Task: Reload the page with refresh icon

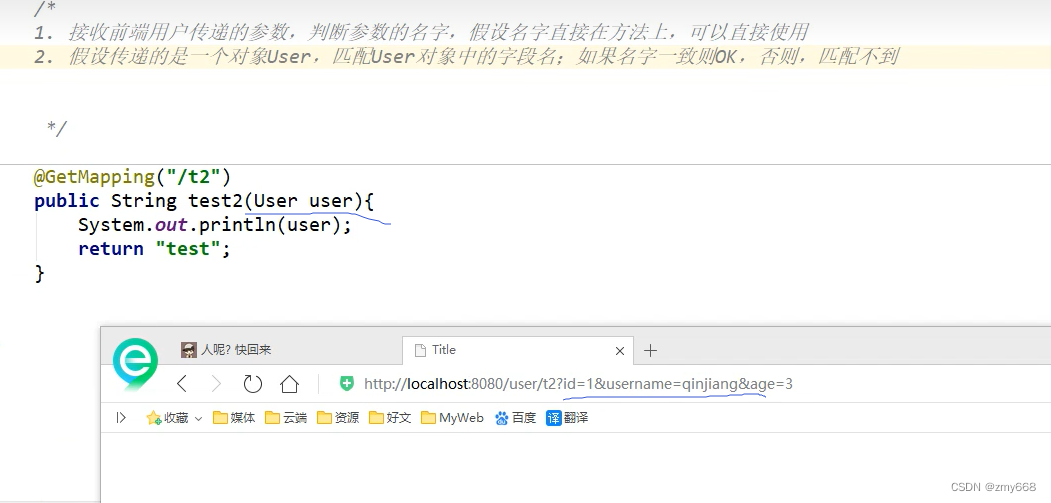Action: (x=252, y=384)
